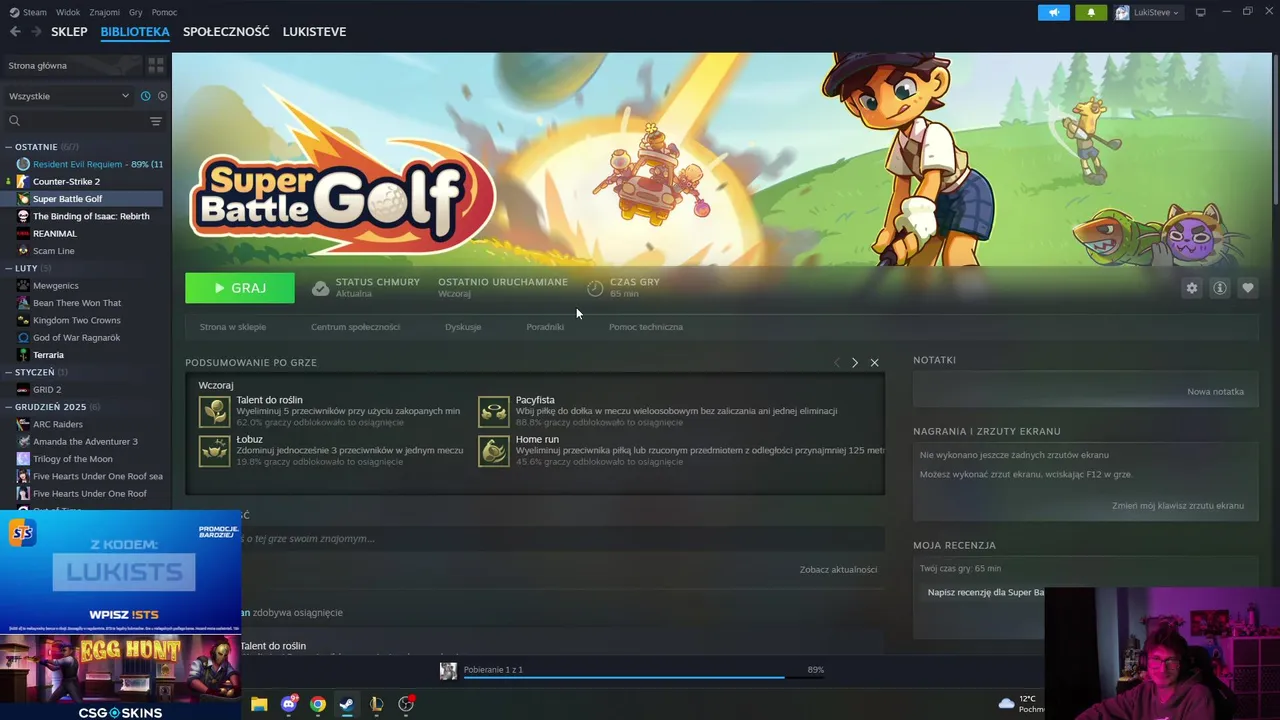
Task: Click the Home run achievement icon
Action: point(494,451)
